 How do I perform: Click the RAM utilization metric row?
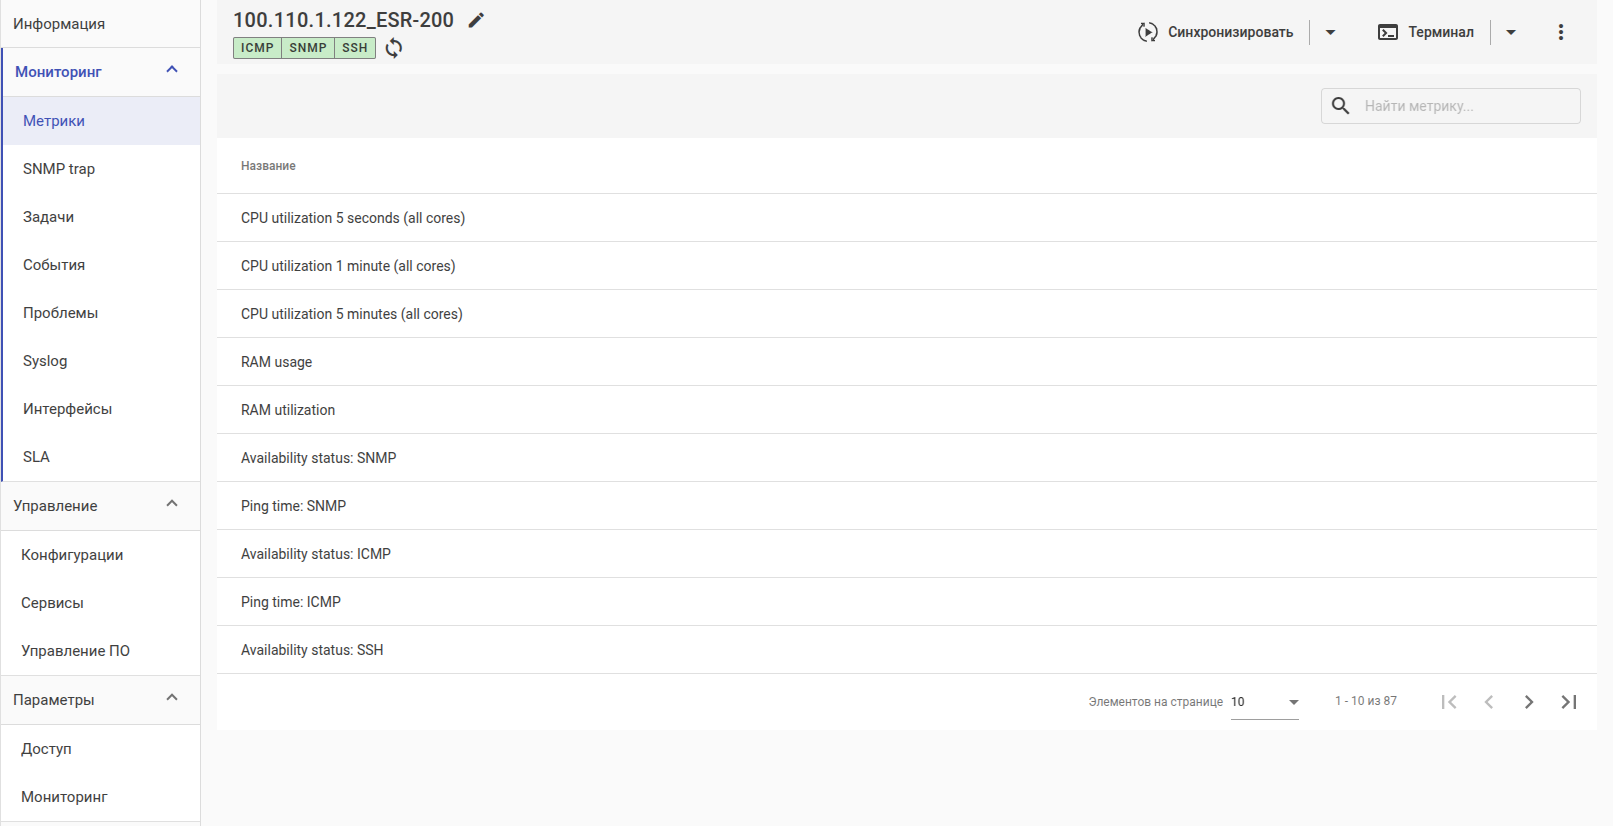288,410
